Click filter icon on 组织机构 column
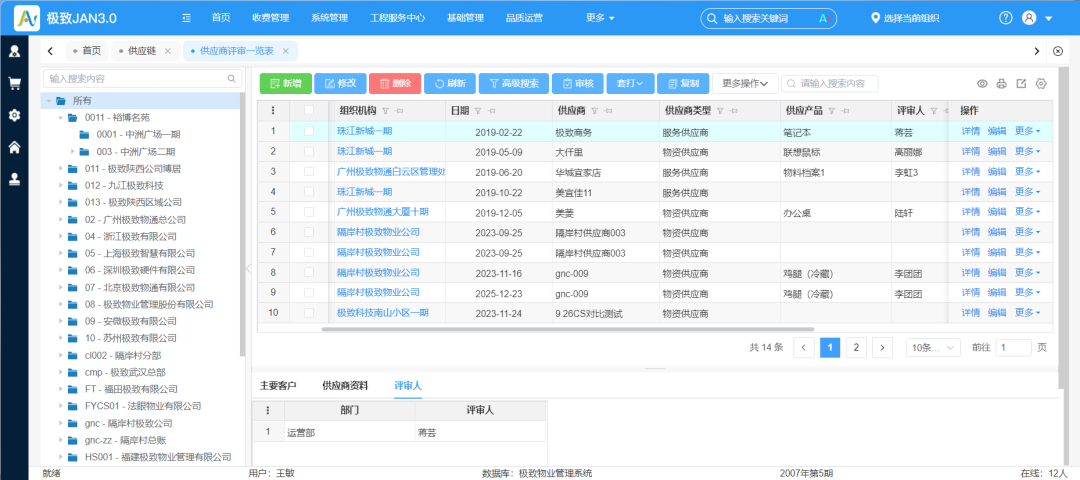The width and height of the screenshot is (1080, 480). (x=385, y=111)
